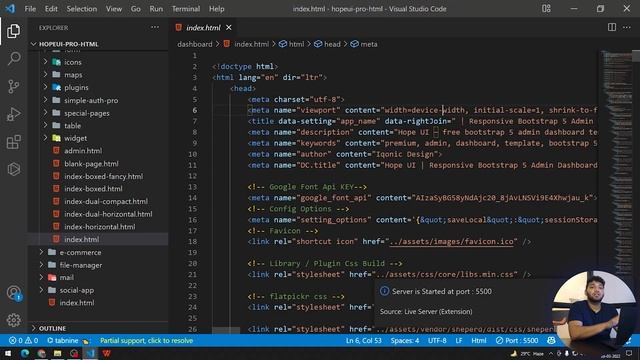The height and width of the screenshot is (360, 640).
Task: Open editor more actions ellipsis
Action: point(627,27)
